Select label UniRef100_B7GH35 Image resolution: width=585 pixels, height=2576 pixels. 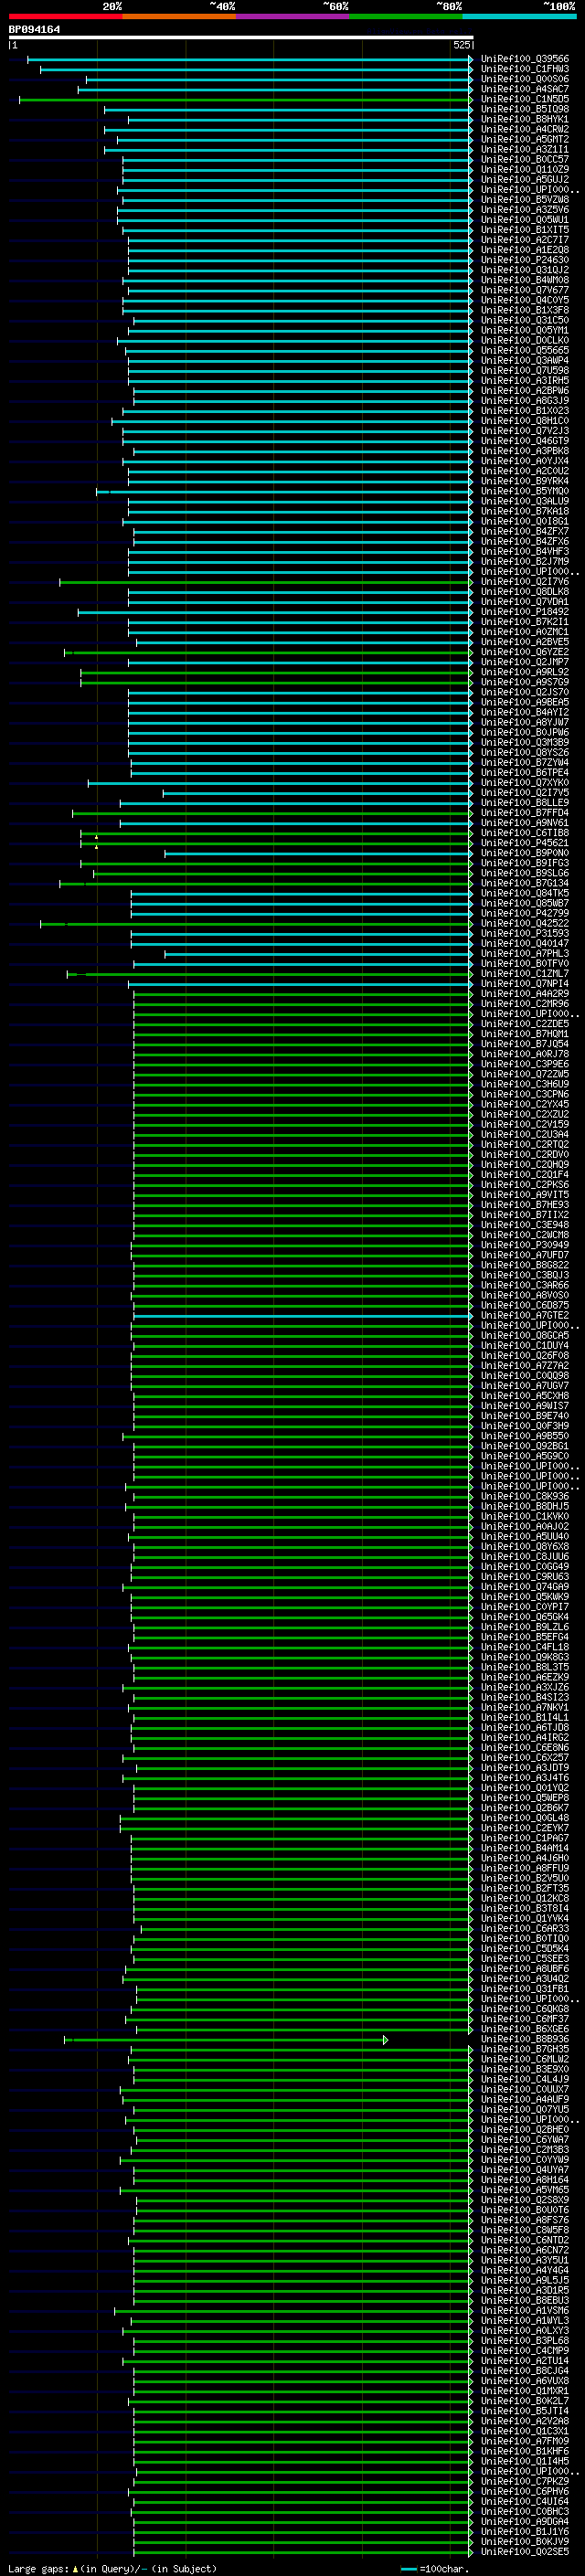[x=525, y=2049]
